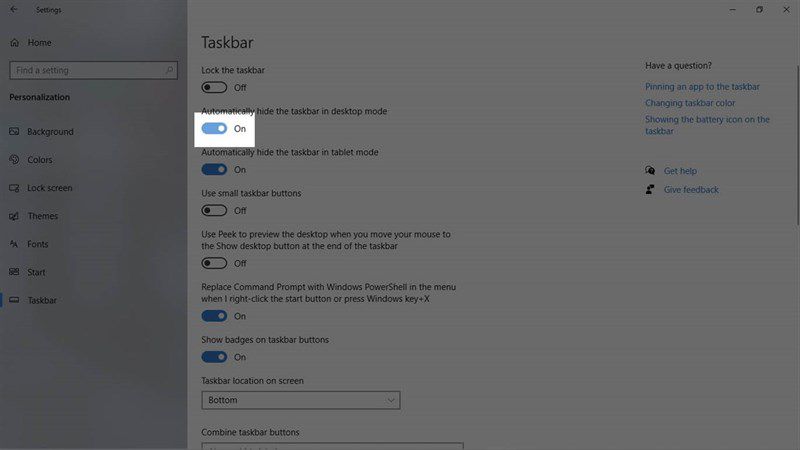Click the back arrow in Settings

tap(14, 9)
